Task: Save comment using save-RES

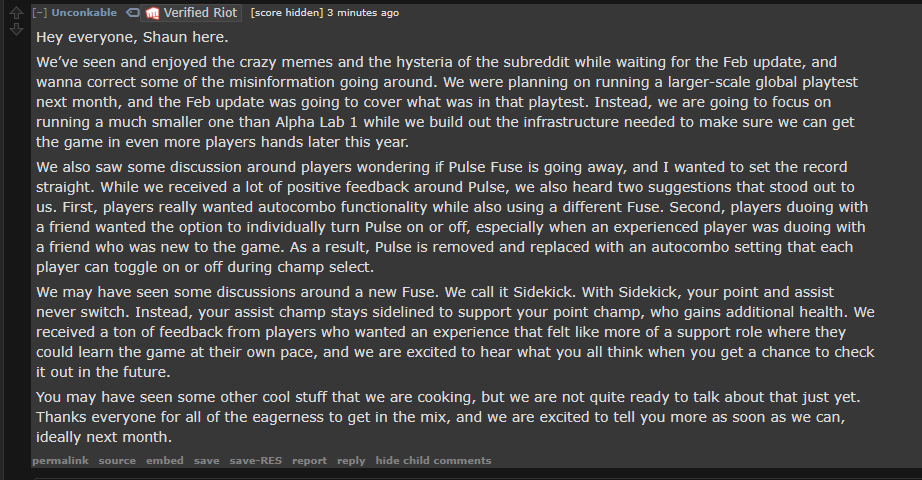Action: click(x=256, y=461)
